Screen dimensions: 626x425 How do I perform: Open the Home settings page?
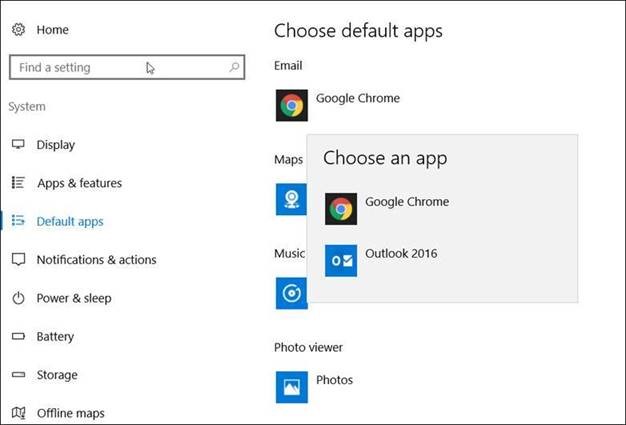(x=52, y=30)
